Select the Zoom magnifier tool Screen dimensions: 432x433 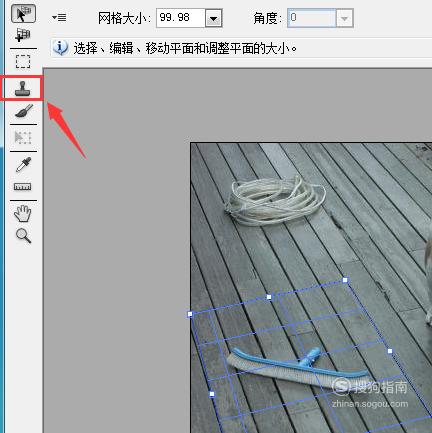coord(23,236)
